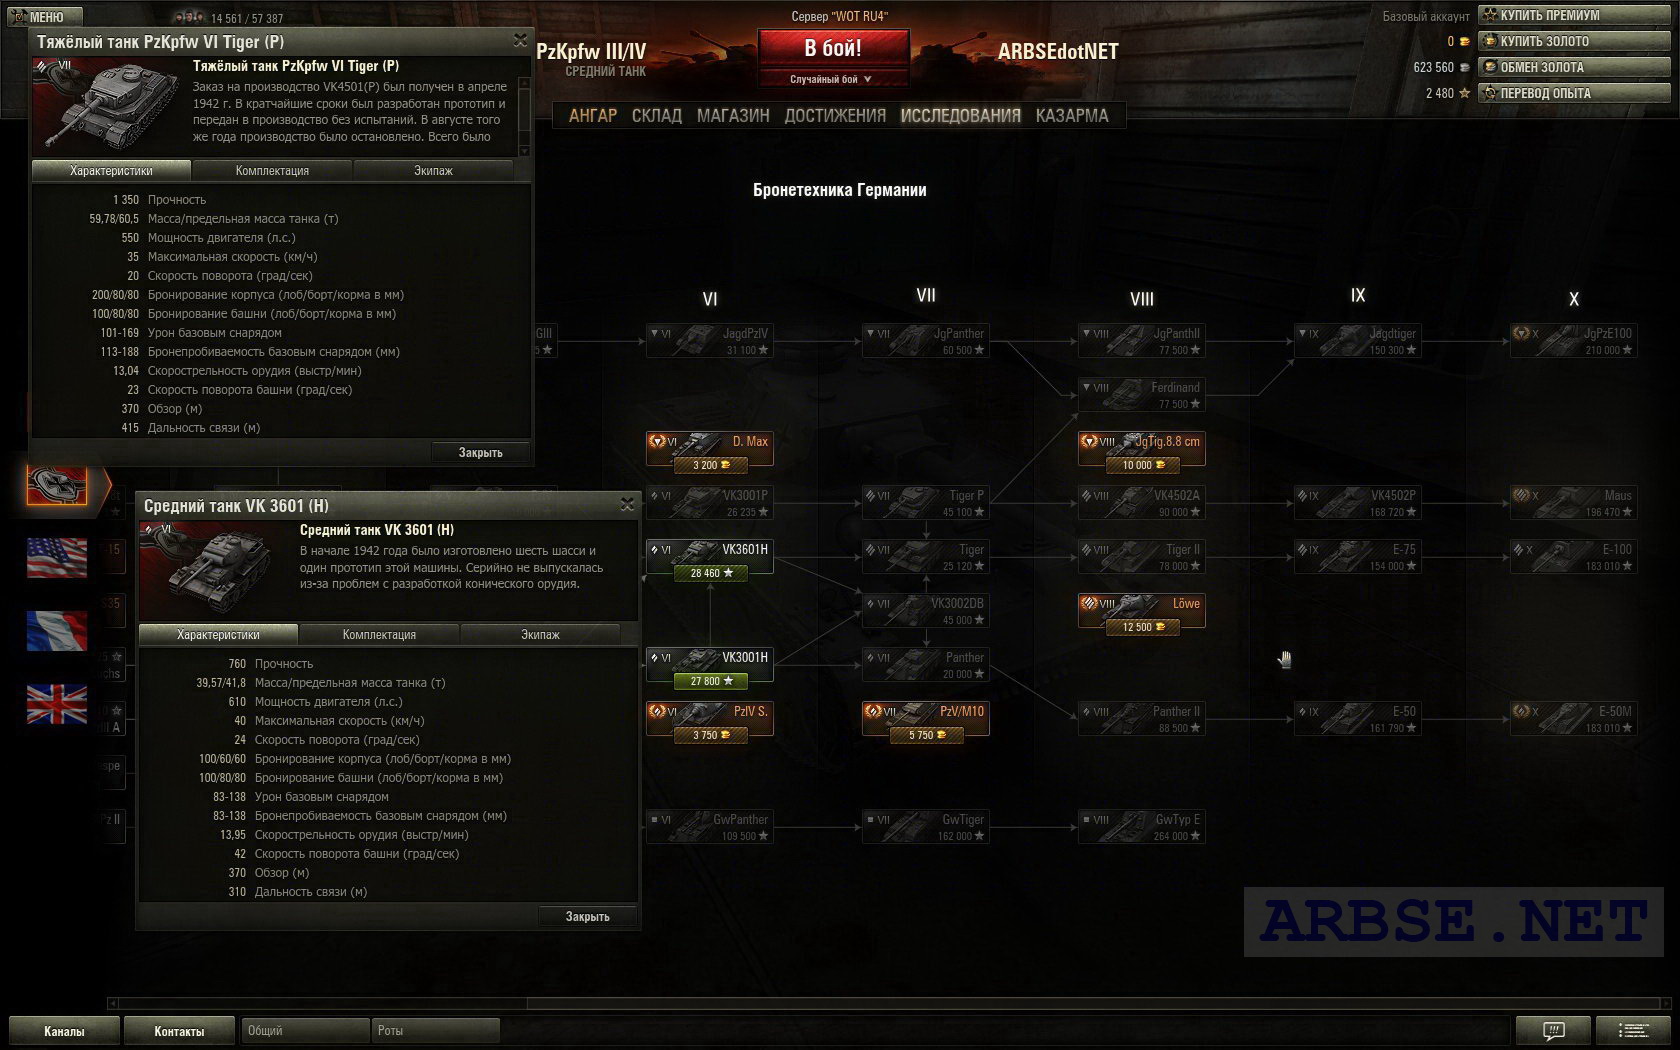The image size is (1680, 1050).
Task: Open the Меню button at top left
Action: 45,17
